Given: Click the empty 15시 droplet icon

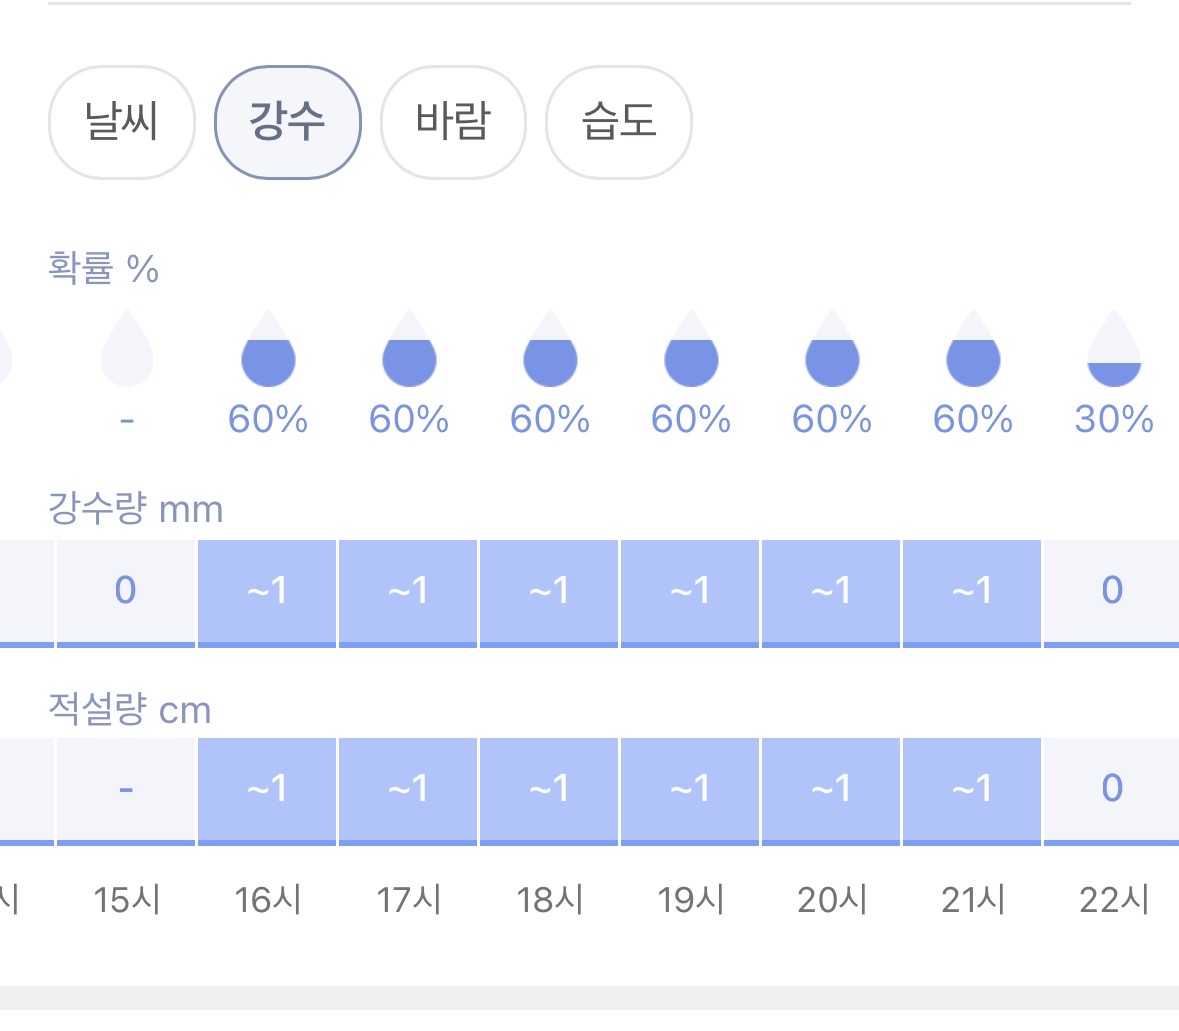Looking at the screenshot, I should click(x=127, y=350).
